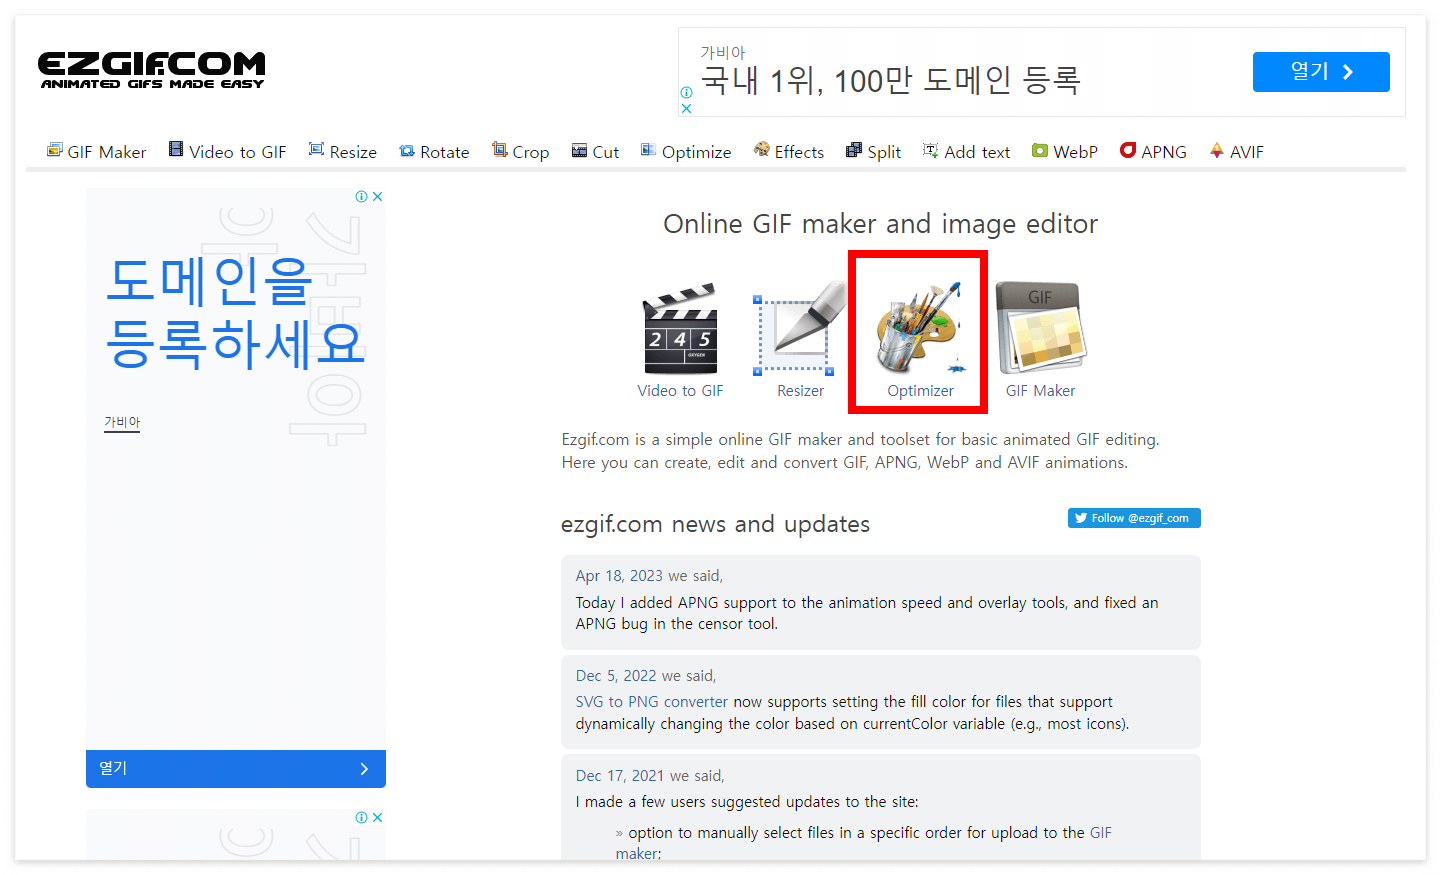Click the Resize icon in the nav bar
The image size is (1441, 875).
[316, 149]
